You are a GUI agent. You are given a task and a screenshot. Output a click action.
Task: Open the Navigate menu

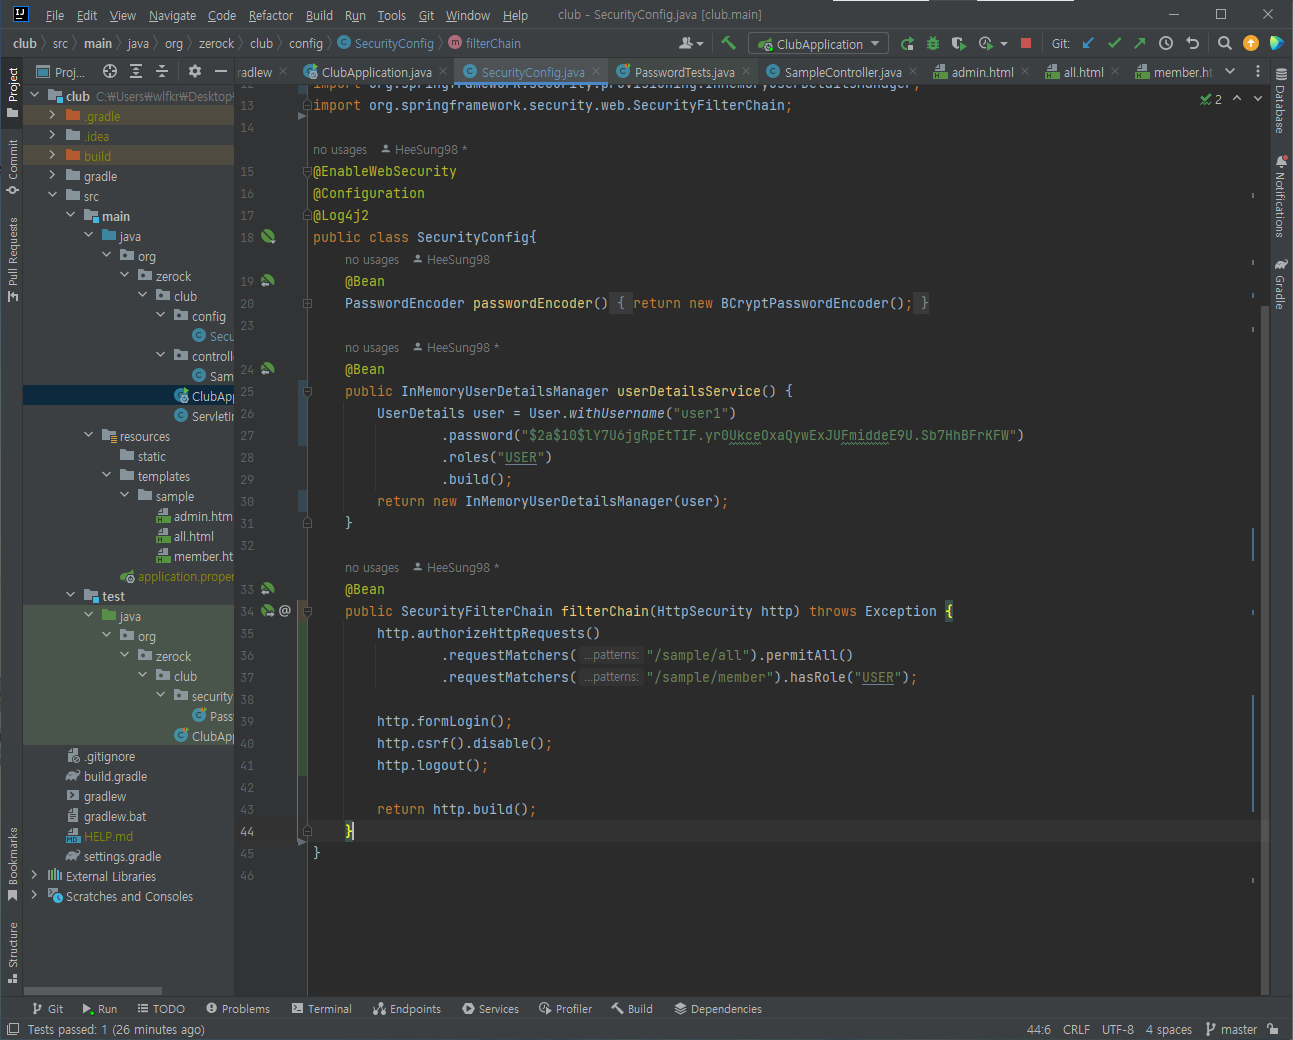172,15
